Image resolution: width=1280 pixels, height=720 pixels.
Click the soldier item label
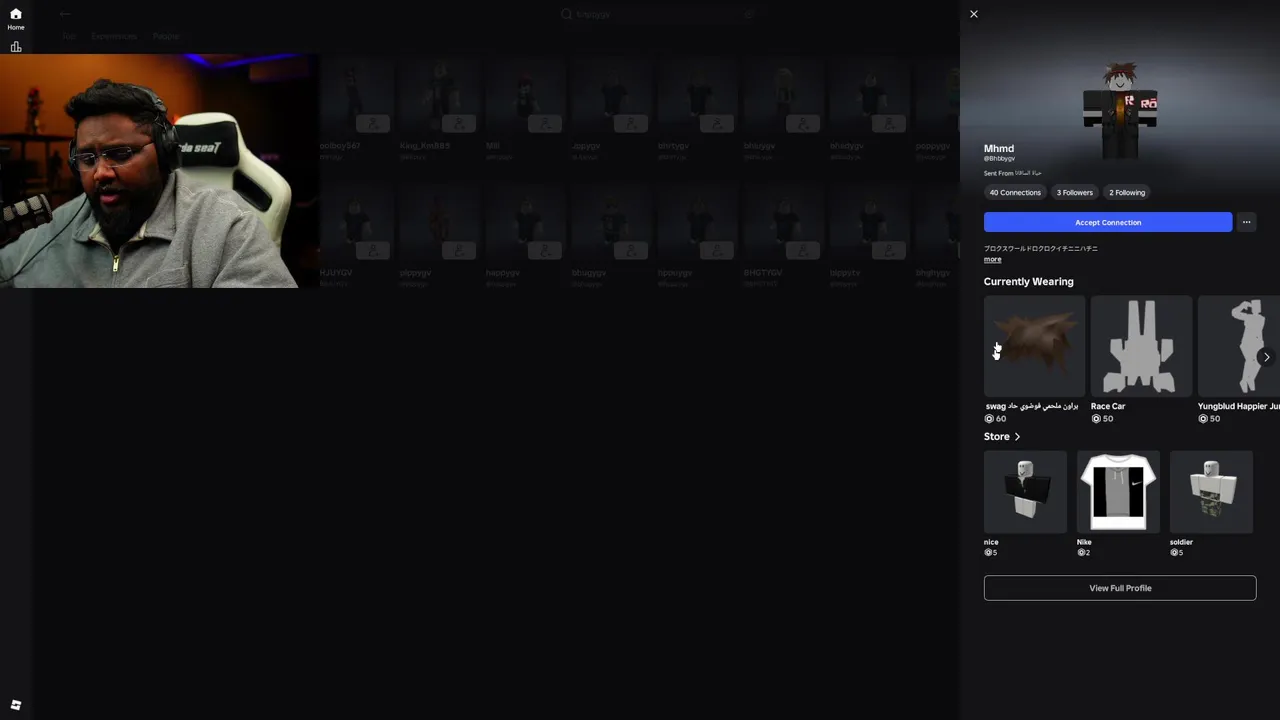pos(1181,542)
